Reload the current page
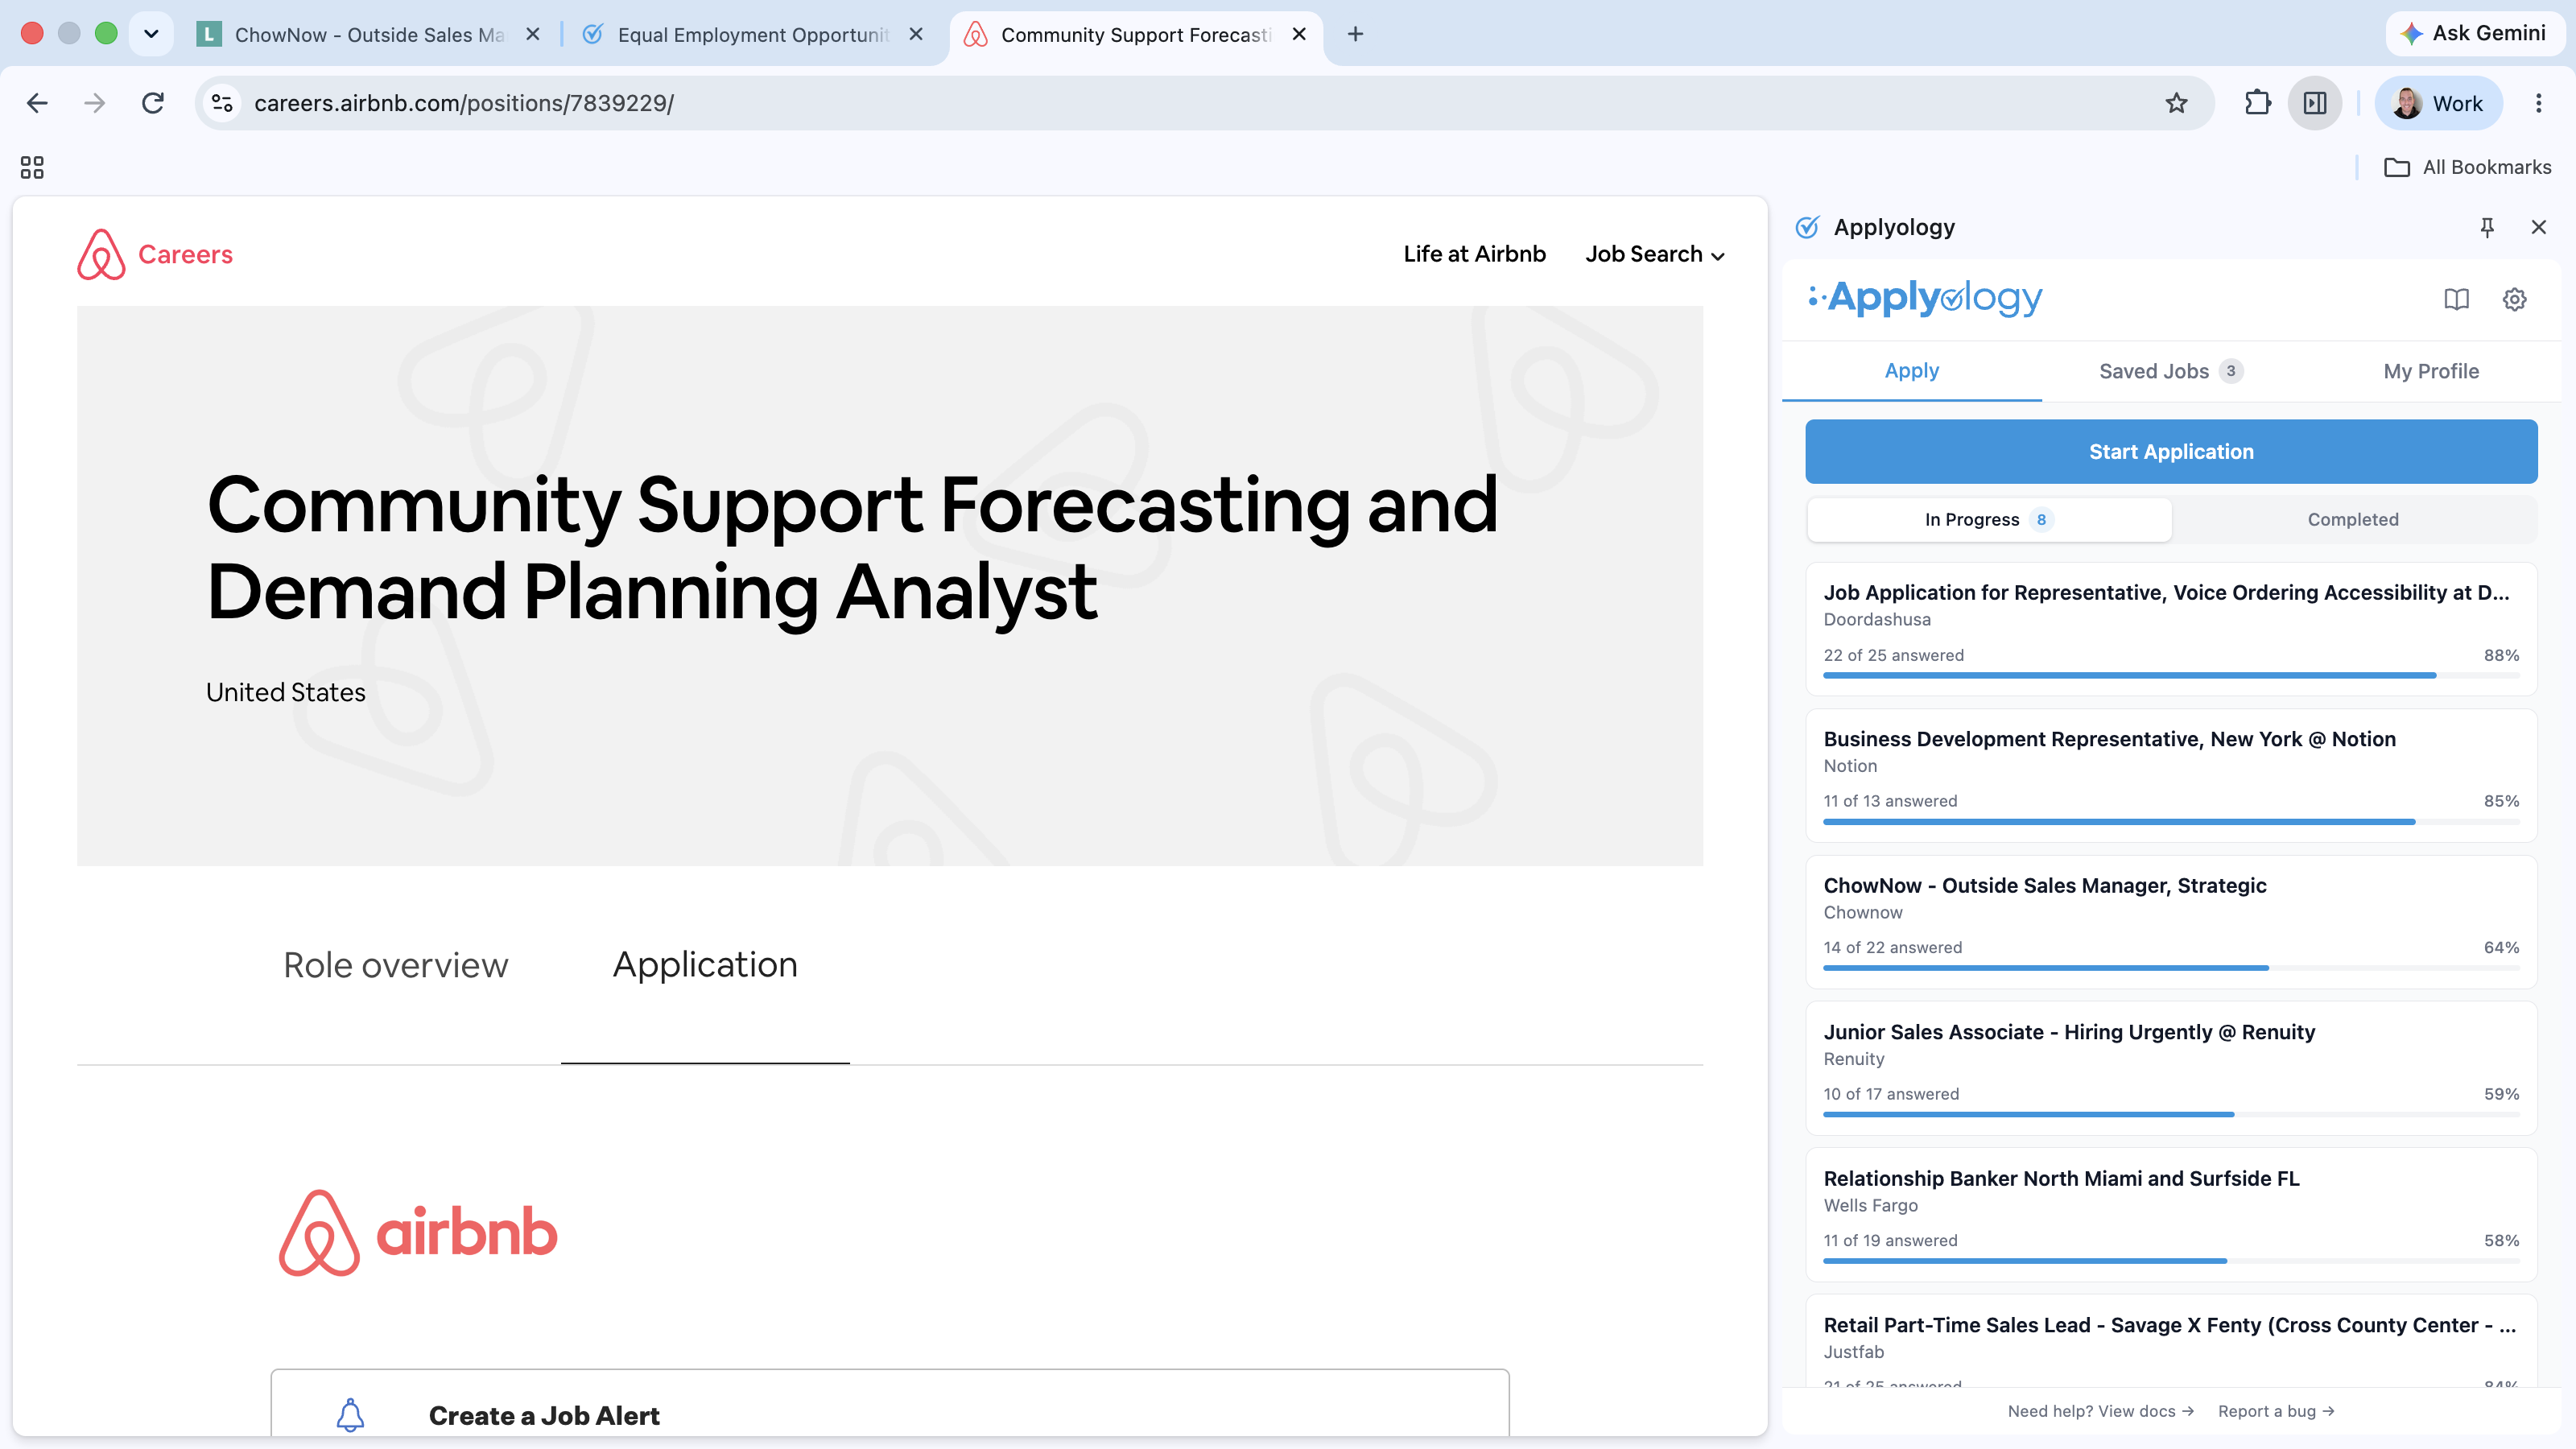The image size is (2576, 1449). 152,103
